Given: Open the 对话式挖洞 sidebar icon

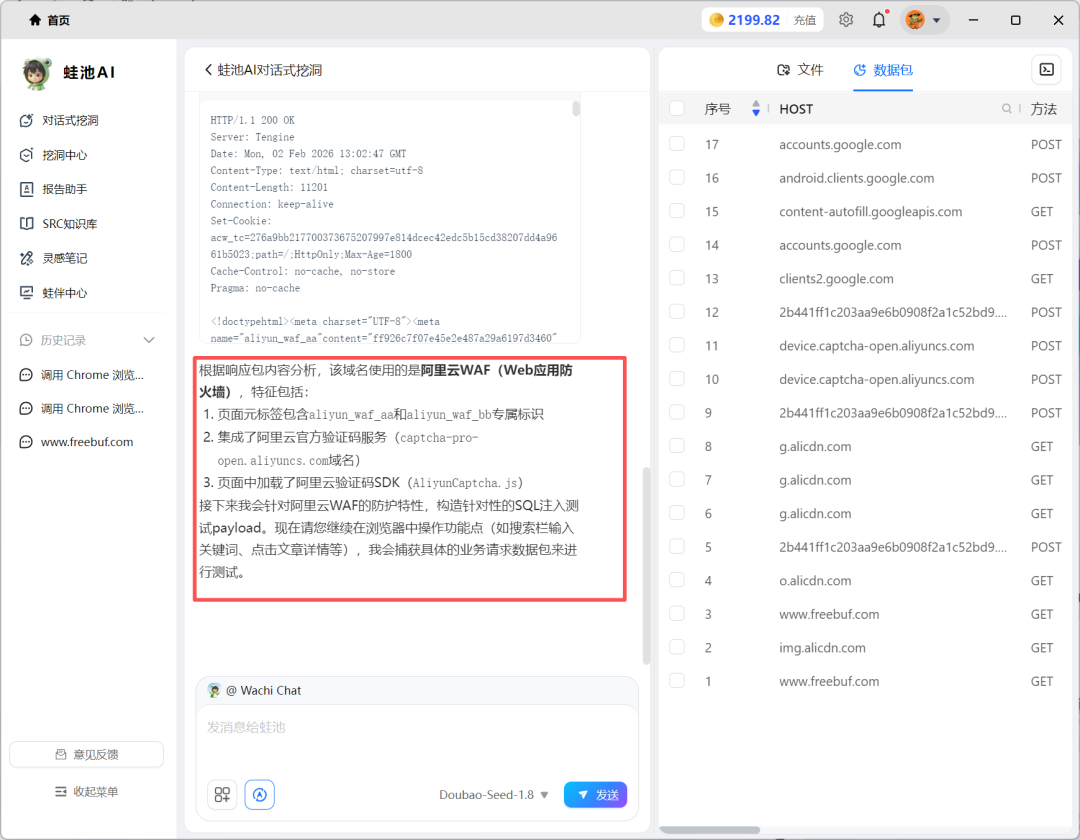Looking at the screenshot, I should click(27, 120).
